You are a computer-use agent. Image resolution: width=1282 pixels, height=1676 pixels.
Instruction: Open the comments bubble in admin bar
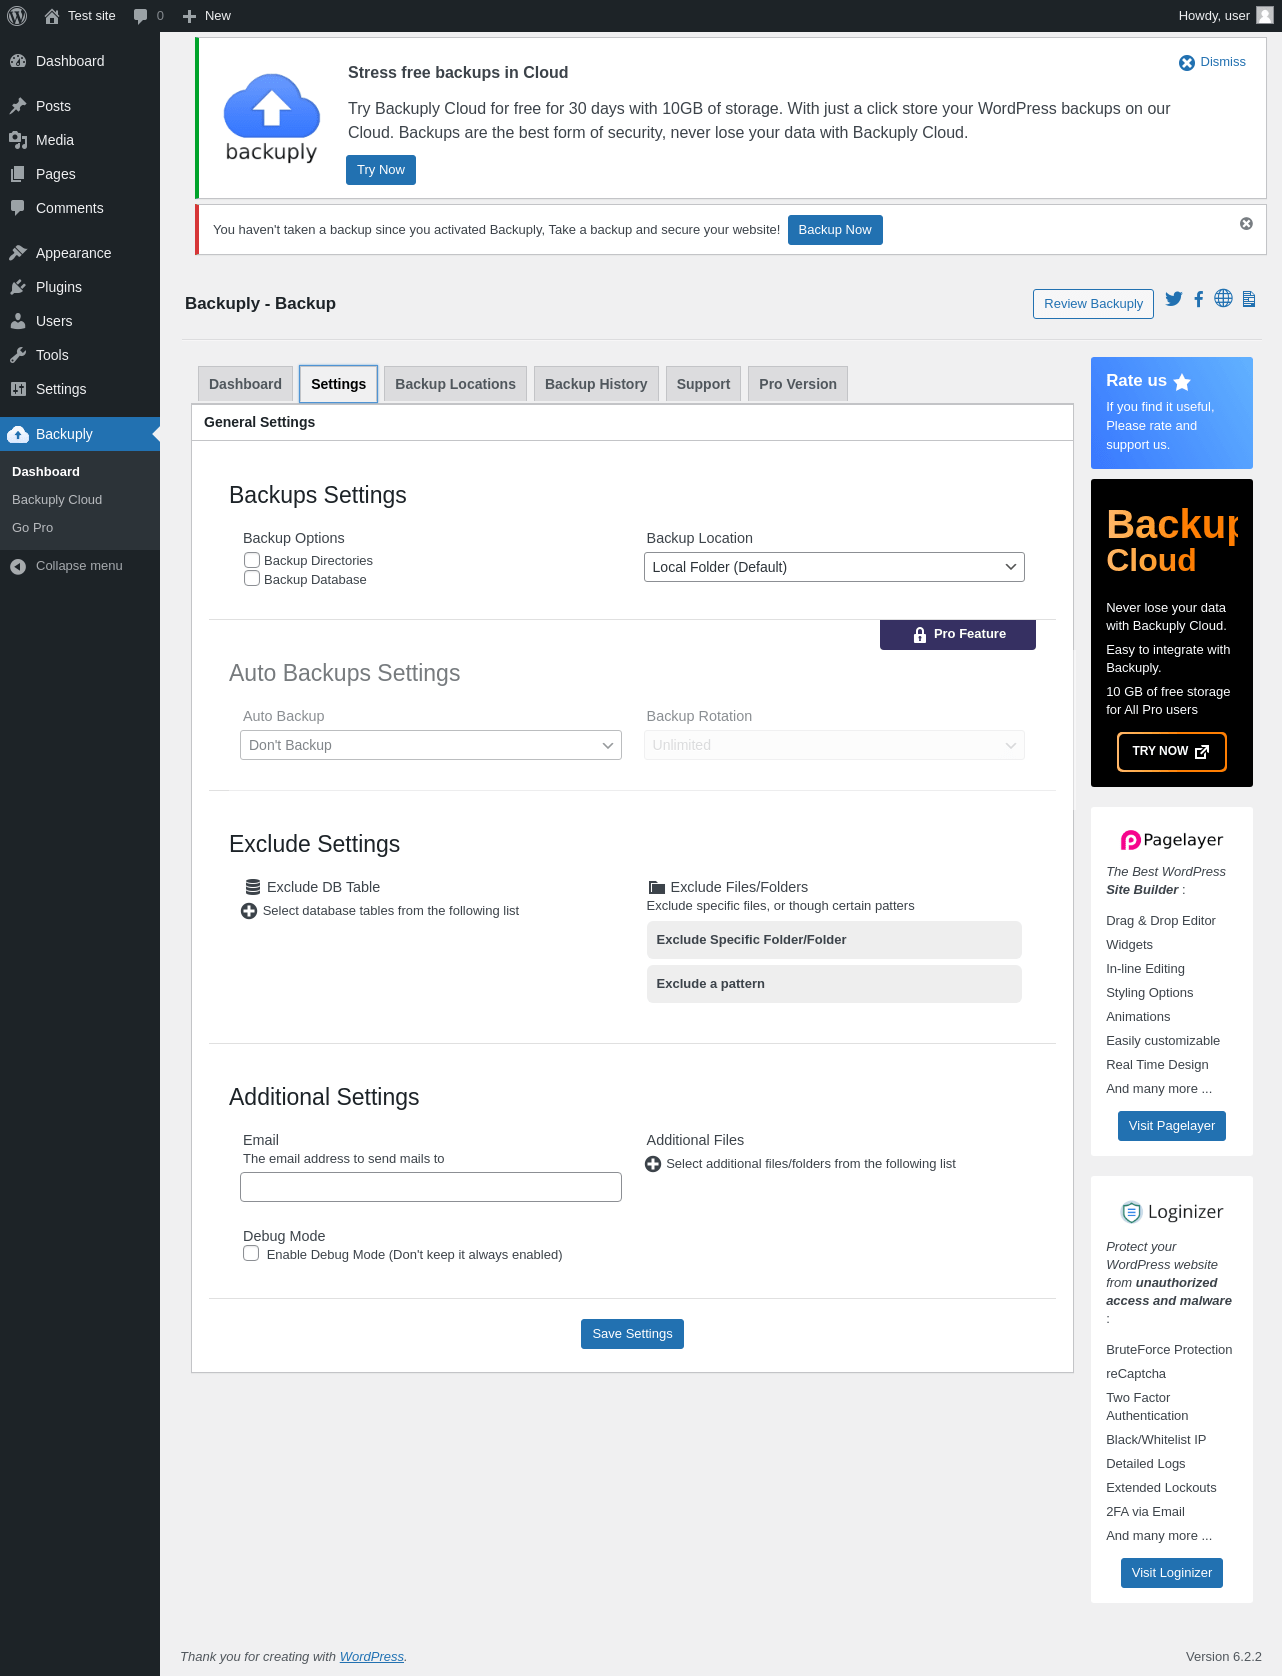point(141,16)
